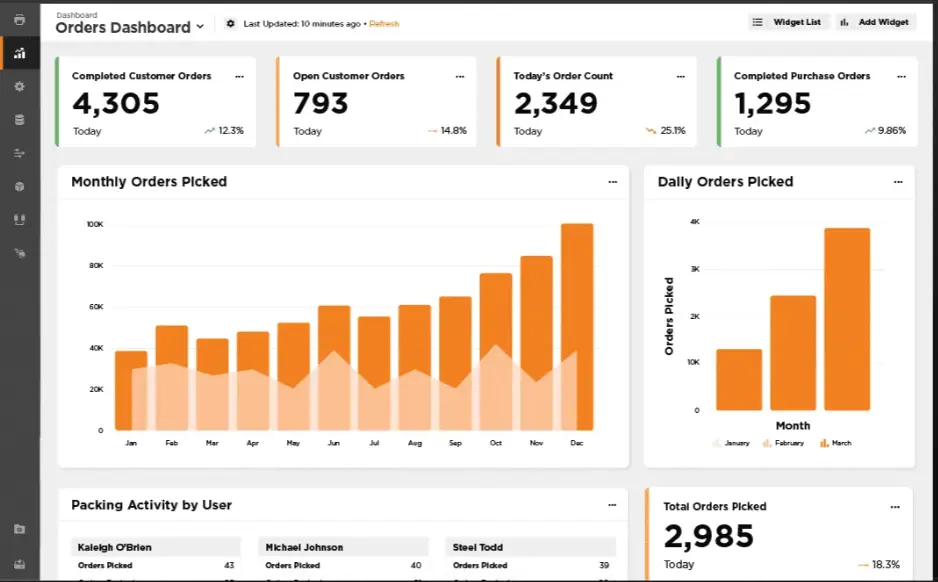Open the Packing Activity by User menu
Image resolution: width=938 pixels, height=582 pixels.
[612, 505]
